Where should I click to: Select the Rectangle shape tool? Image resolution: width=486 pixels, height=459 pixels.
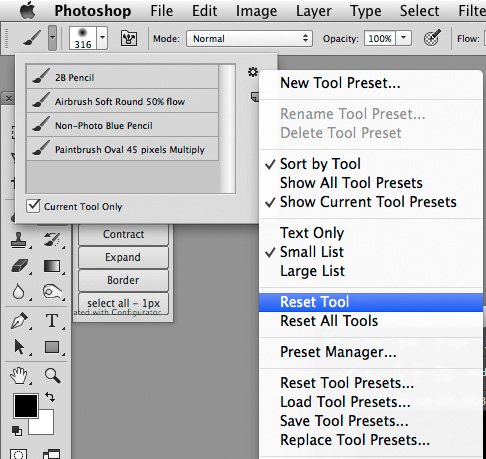coord(52,347)
